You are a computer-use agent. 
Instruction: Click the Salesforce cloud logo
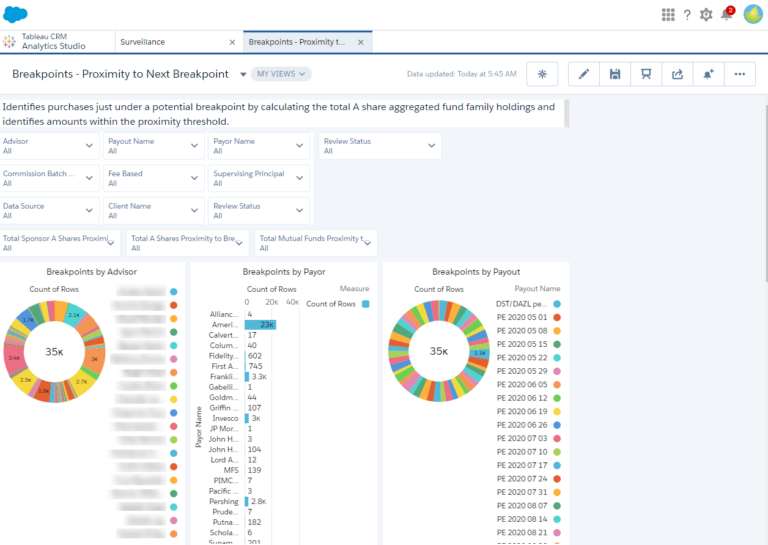coord(15,14)
